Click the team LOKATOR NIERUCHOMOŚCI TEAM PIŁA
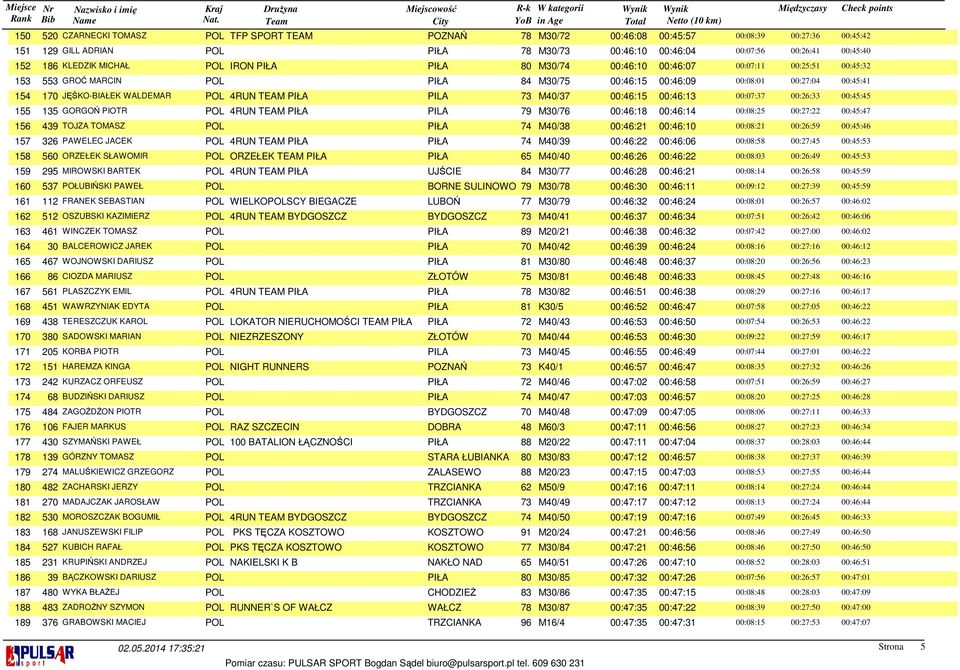The image size is (960, 670). 321,322
